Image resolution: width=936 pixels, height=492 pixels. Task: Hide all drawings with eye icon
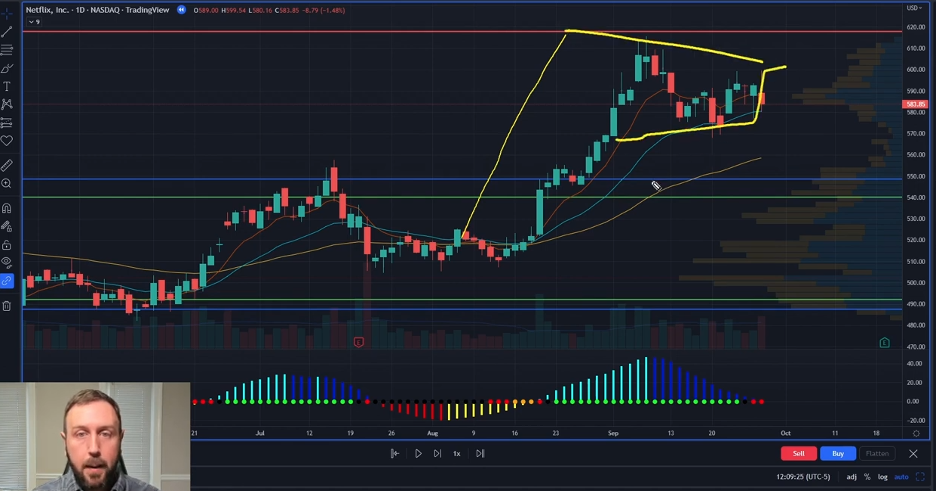7,262
